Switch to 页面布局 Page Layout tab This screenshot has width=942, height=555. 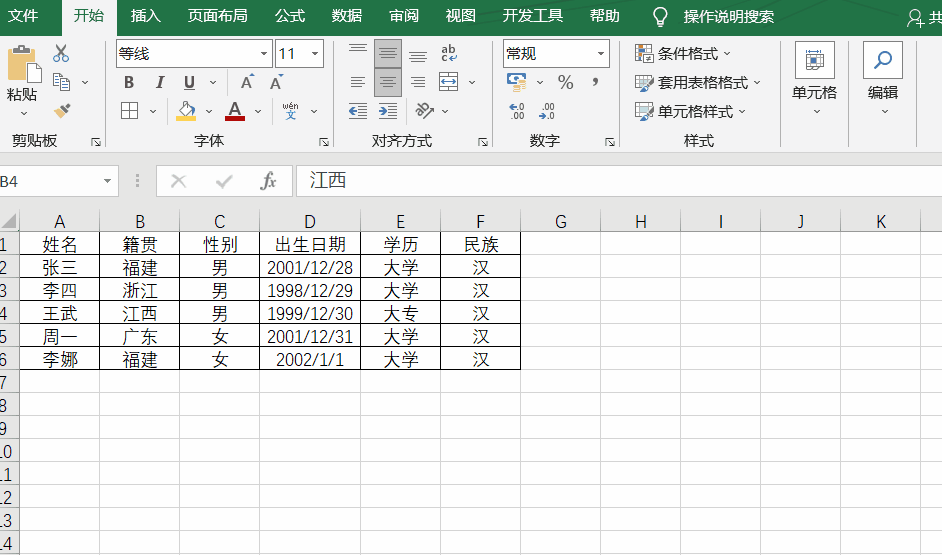pos(217,16)
